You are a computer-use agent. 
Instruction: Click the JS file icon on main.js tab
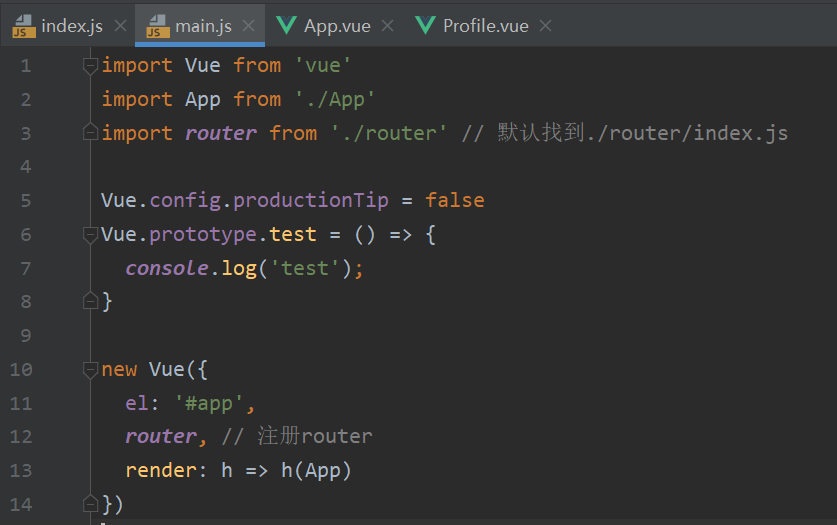[x=158, y=27]
